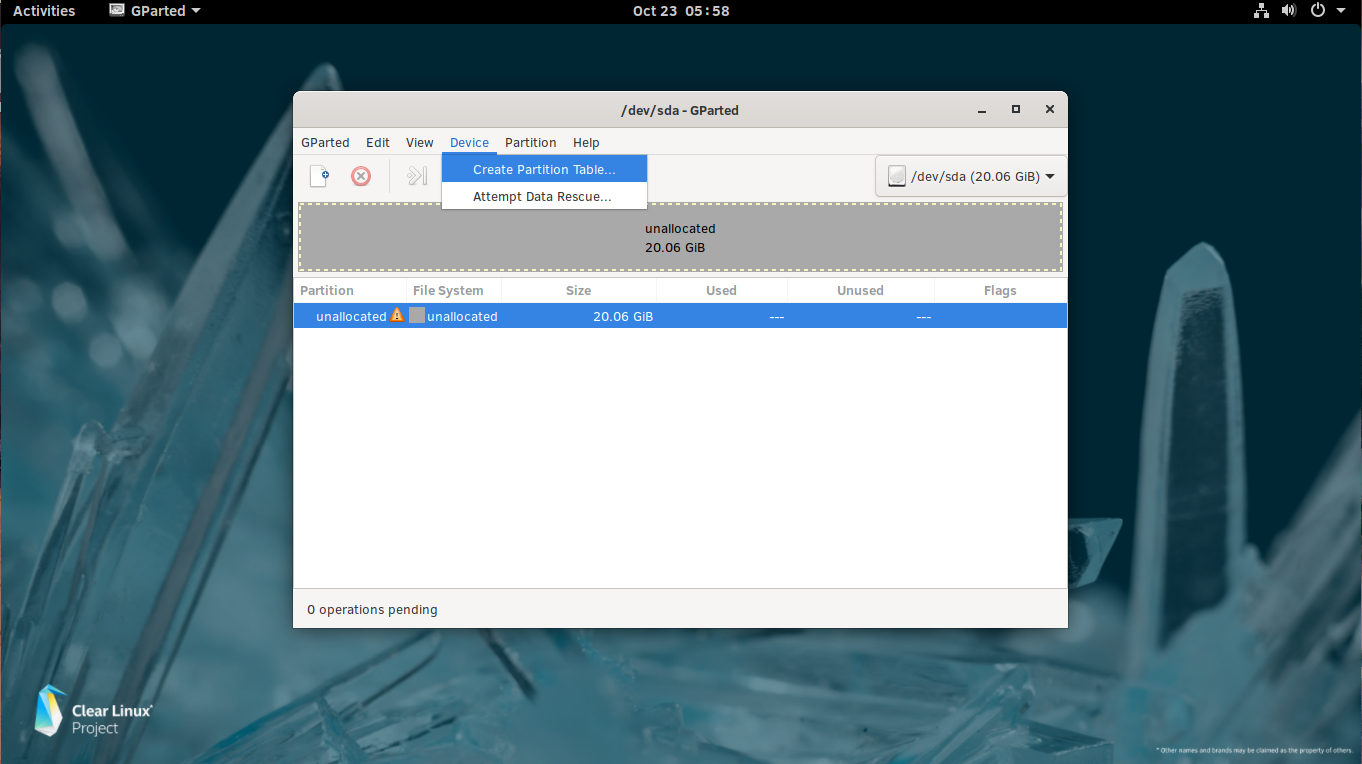Maximize the GParted window
The height and width of the screenshot is (764, 1362).
(x=1016, y=110)
